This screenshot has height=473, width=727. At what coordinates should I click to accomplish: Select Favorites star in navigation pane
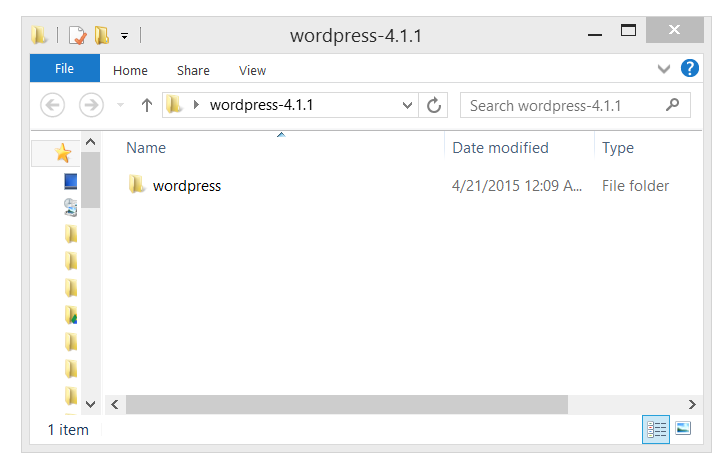click(x=63, y=153)
